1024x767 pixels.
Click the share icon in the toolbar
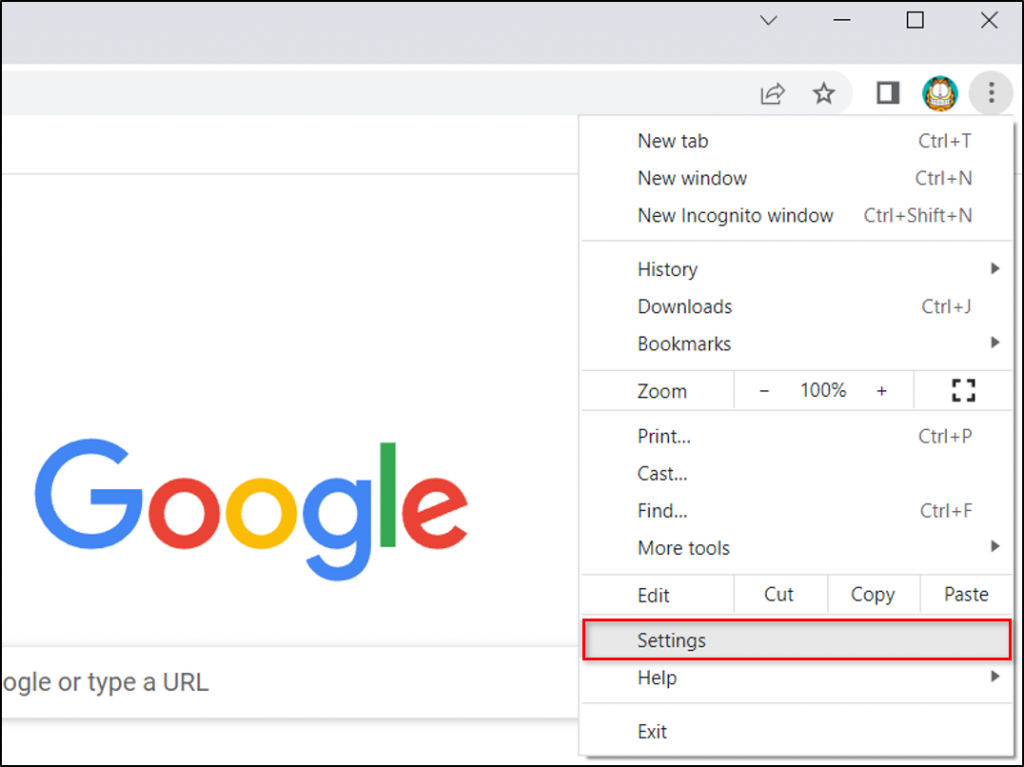(x=772, y=92)
